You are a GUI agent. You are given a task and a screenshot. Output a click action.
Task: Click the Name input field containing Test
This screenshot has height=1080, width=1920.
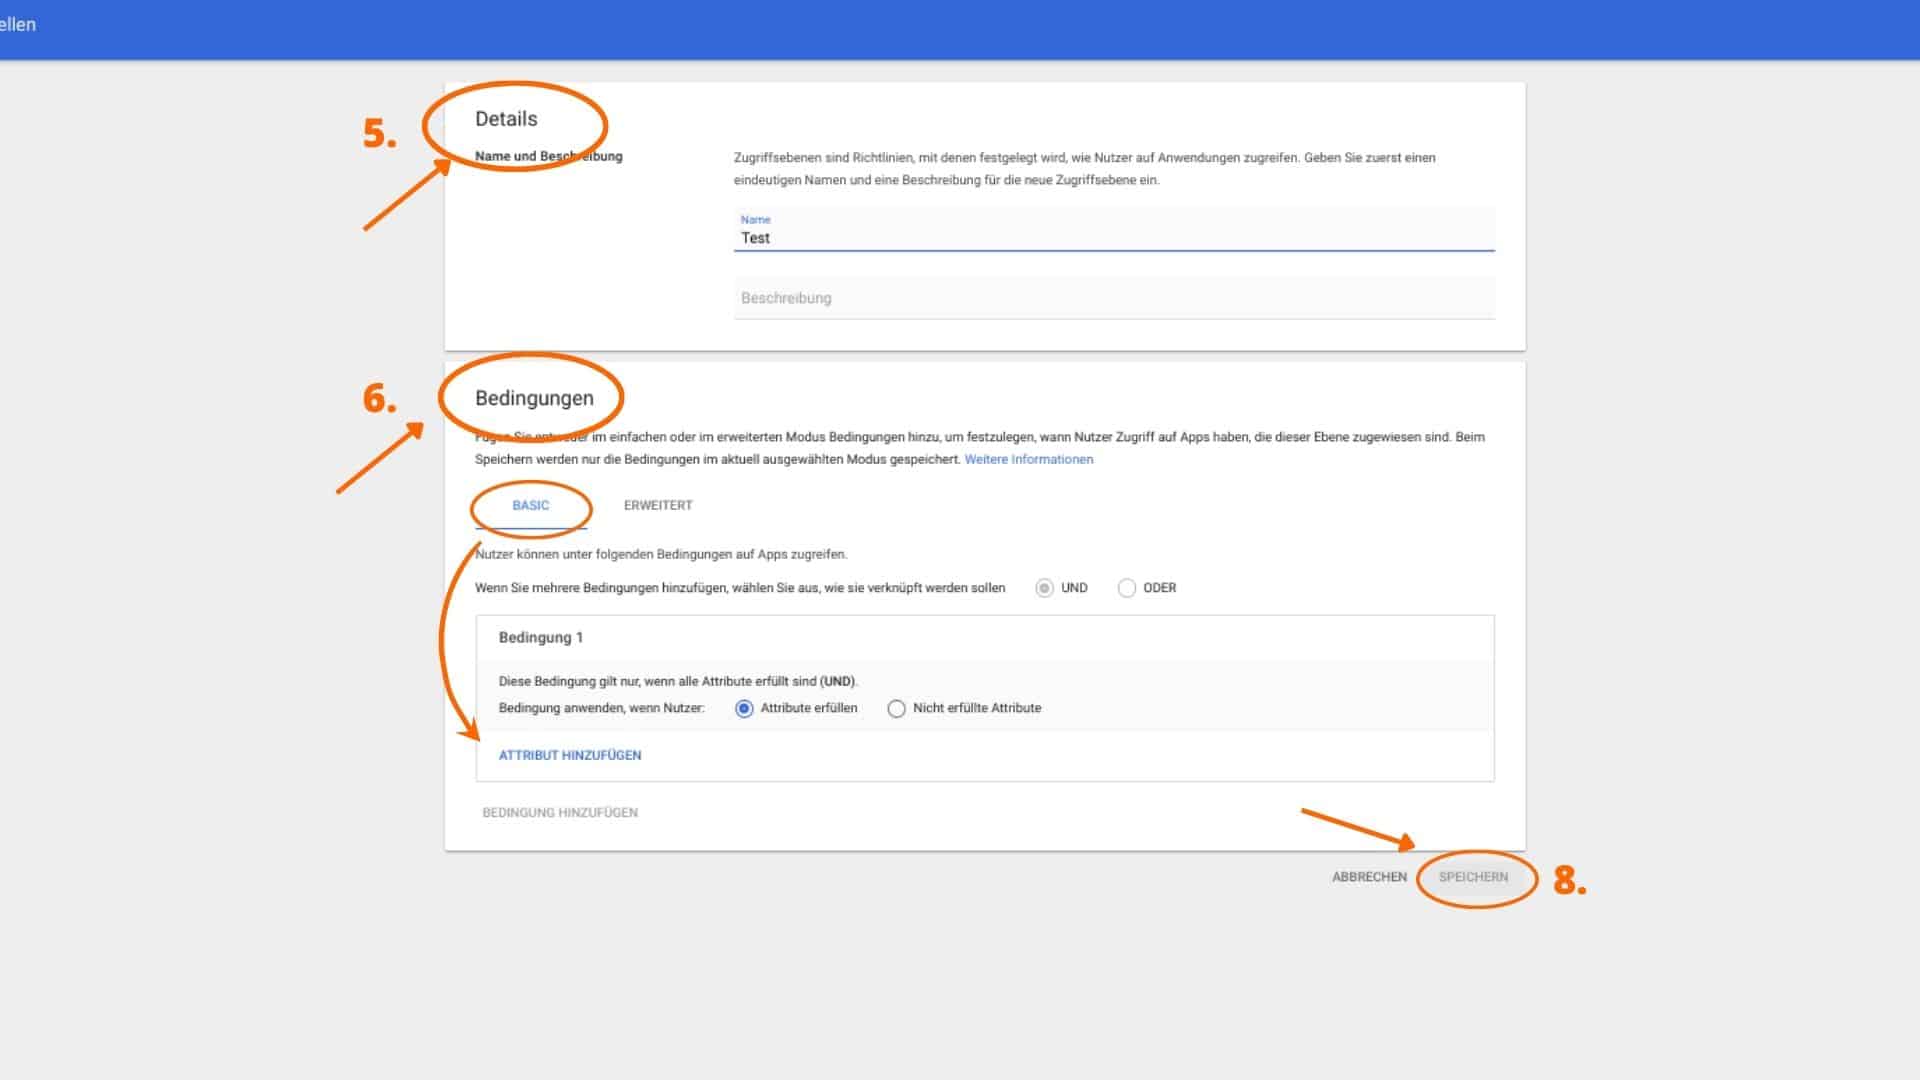1113,238
